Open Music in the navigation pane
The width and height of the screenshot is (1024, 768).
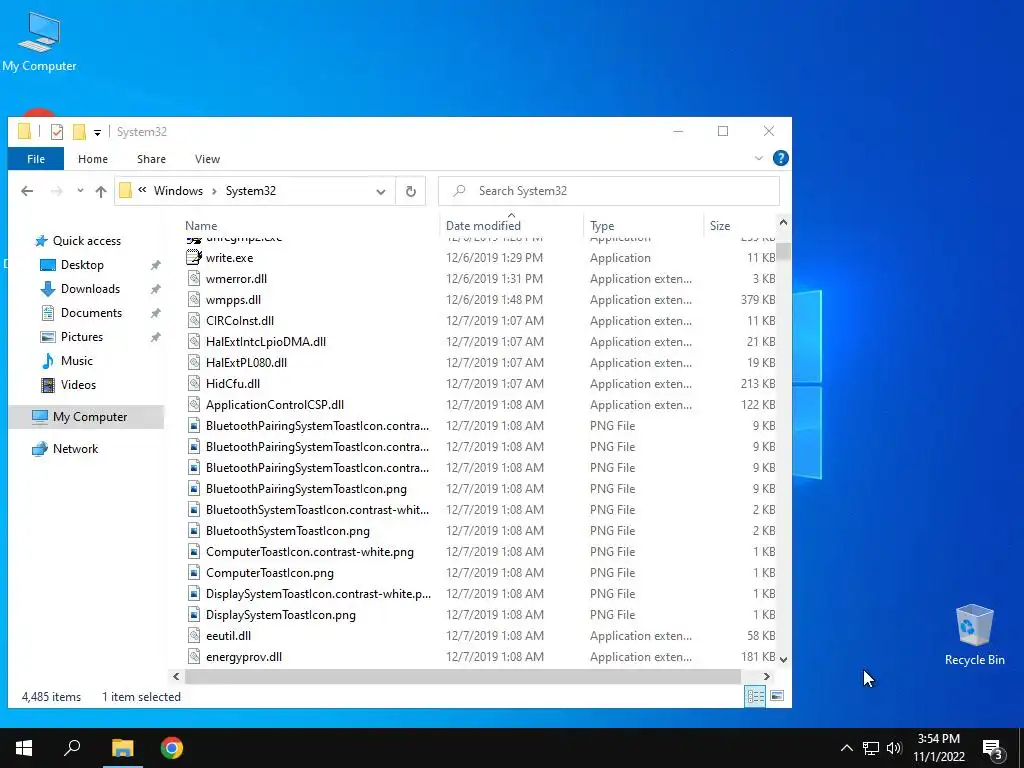click(x=76, y=360)
